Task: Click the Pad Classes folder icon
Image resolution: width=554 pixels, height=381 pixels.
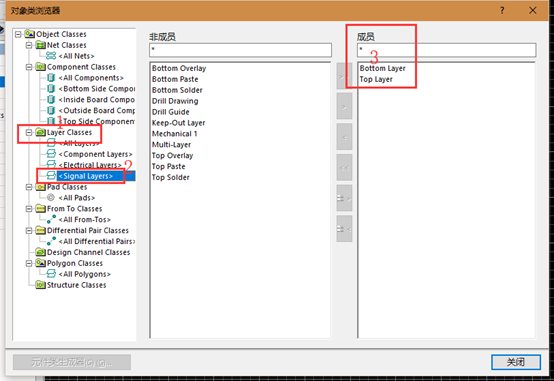Action: click(x=41, y=187)
